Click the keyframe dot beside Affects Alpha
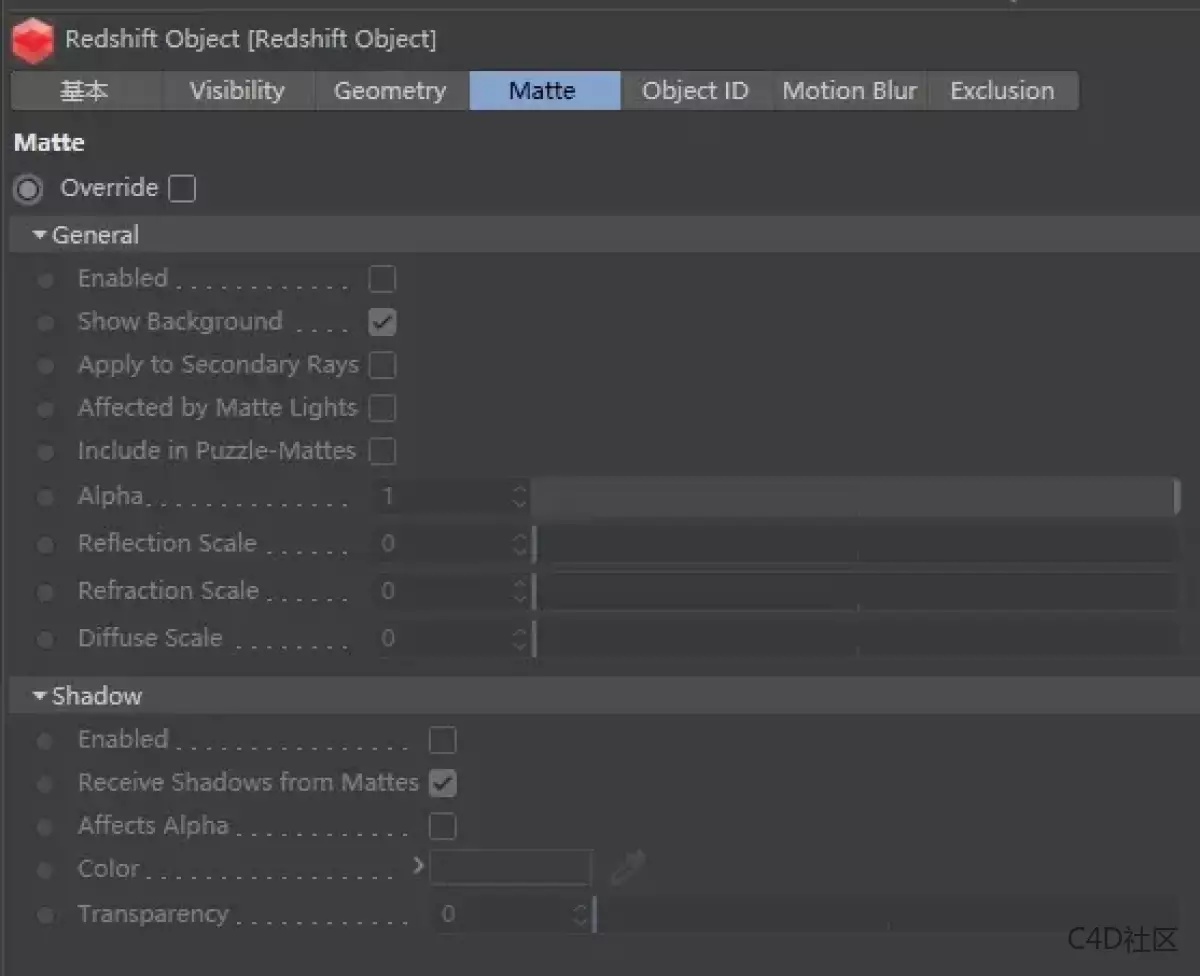This screenshot has width=1200, height=976. pyautogui.click(x=45, y=827)
